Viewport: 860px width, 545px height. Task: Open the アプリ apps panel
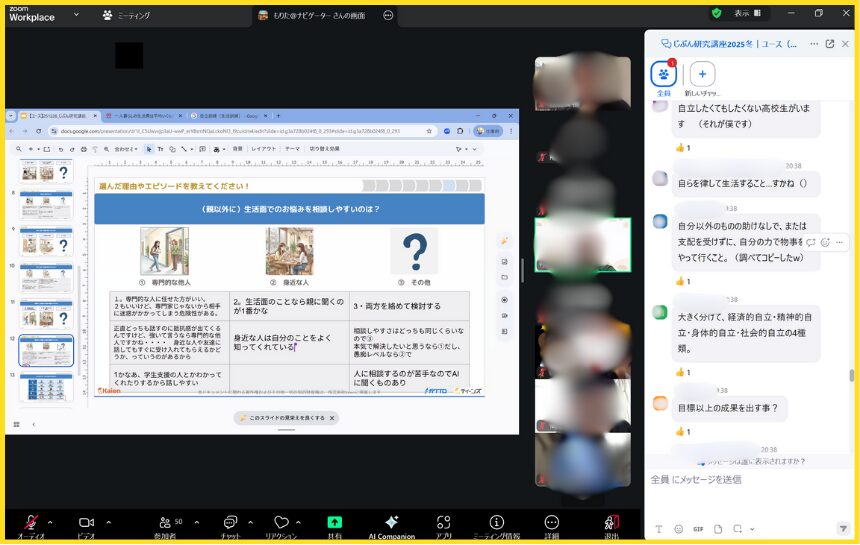click(443, 525)
